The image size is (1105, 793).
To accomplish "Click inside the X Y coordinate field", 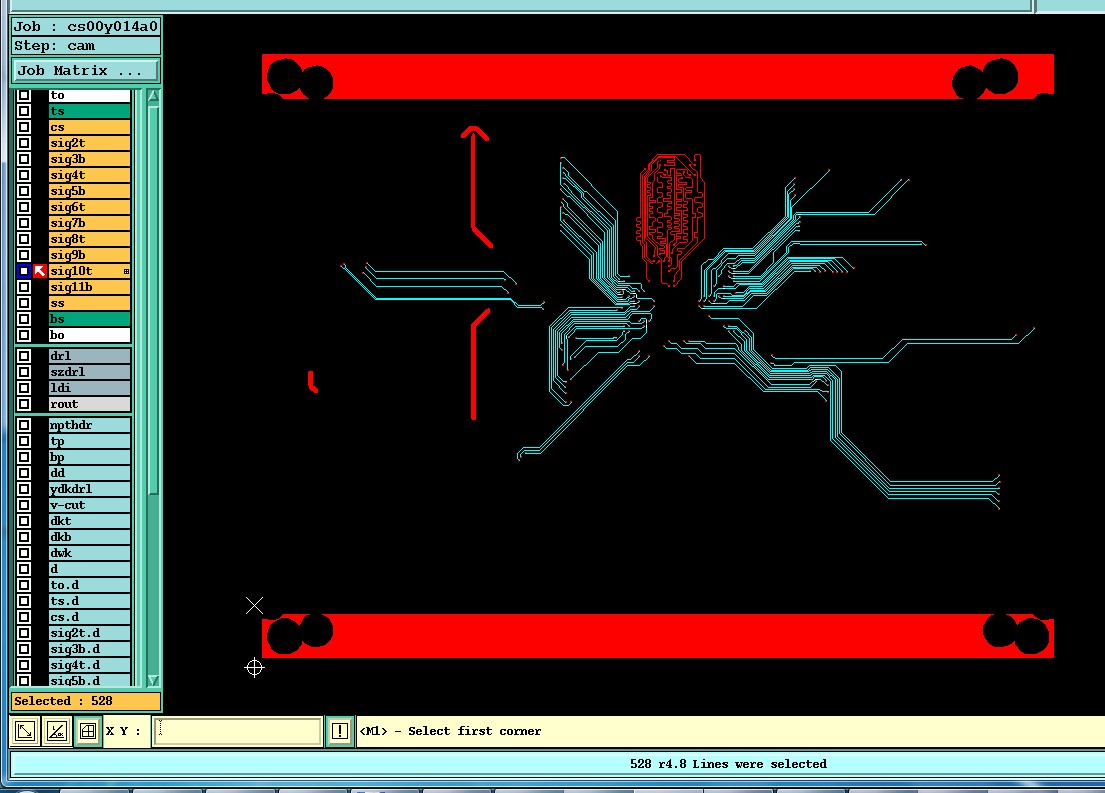I will coord(237,731).
